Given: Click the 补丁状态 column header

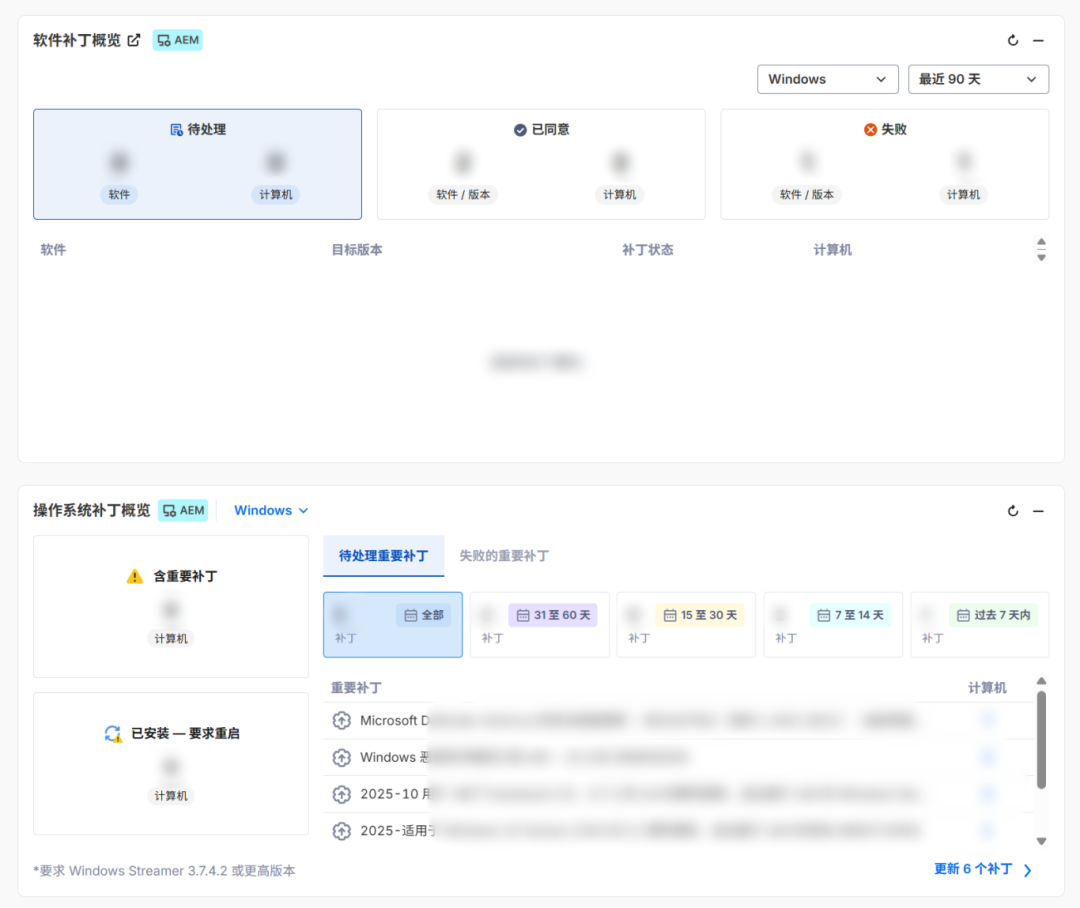Looking at the screenshot, I should point(647,250).
